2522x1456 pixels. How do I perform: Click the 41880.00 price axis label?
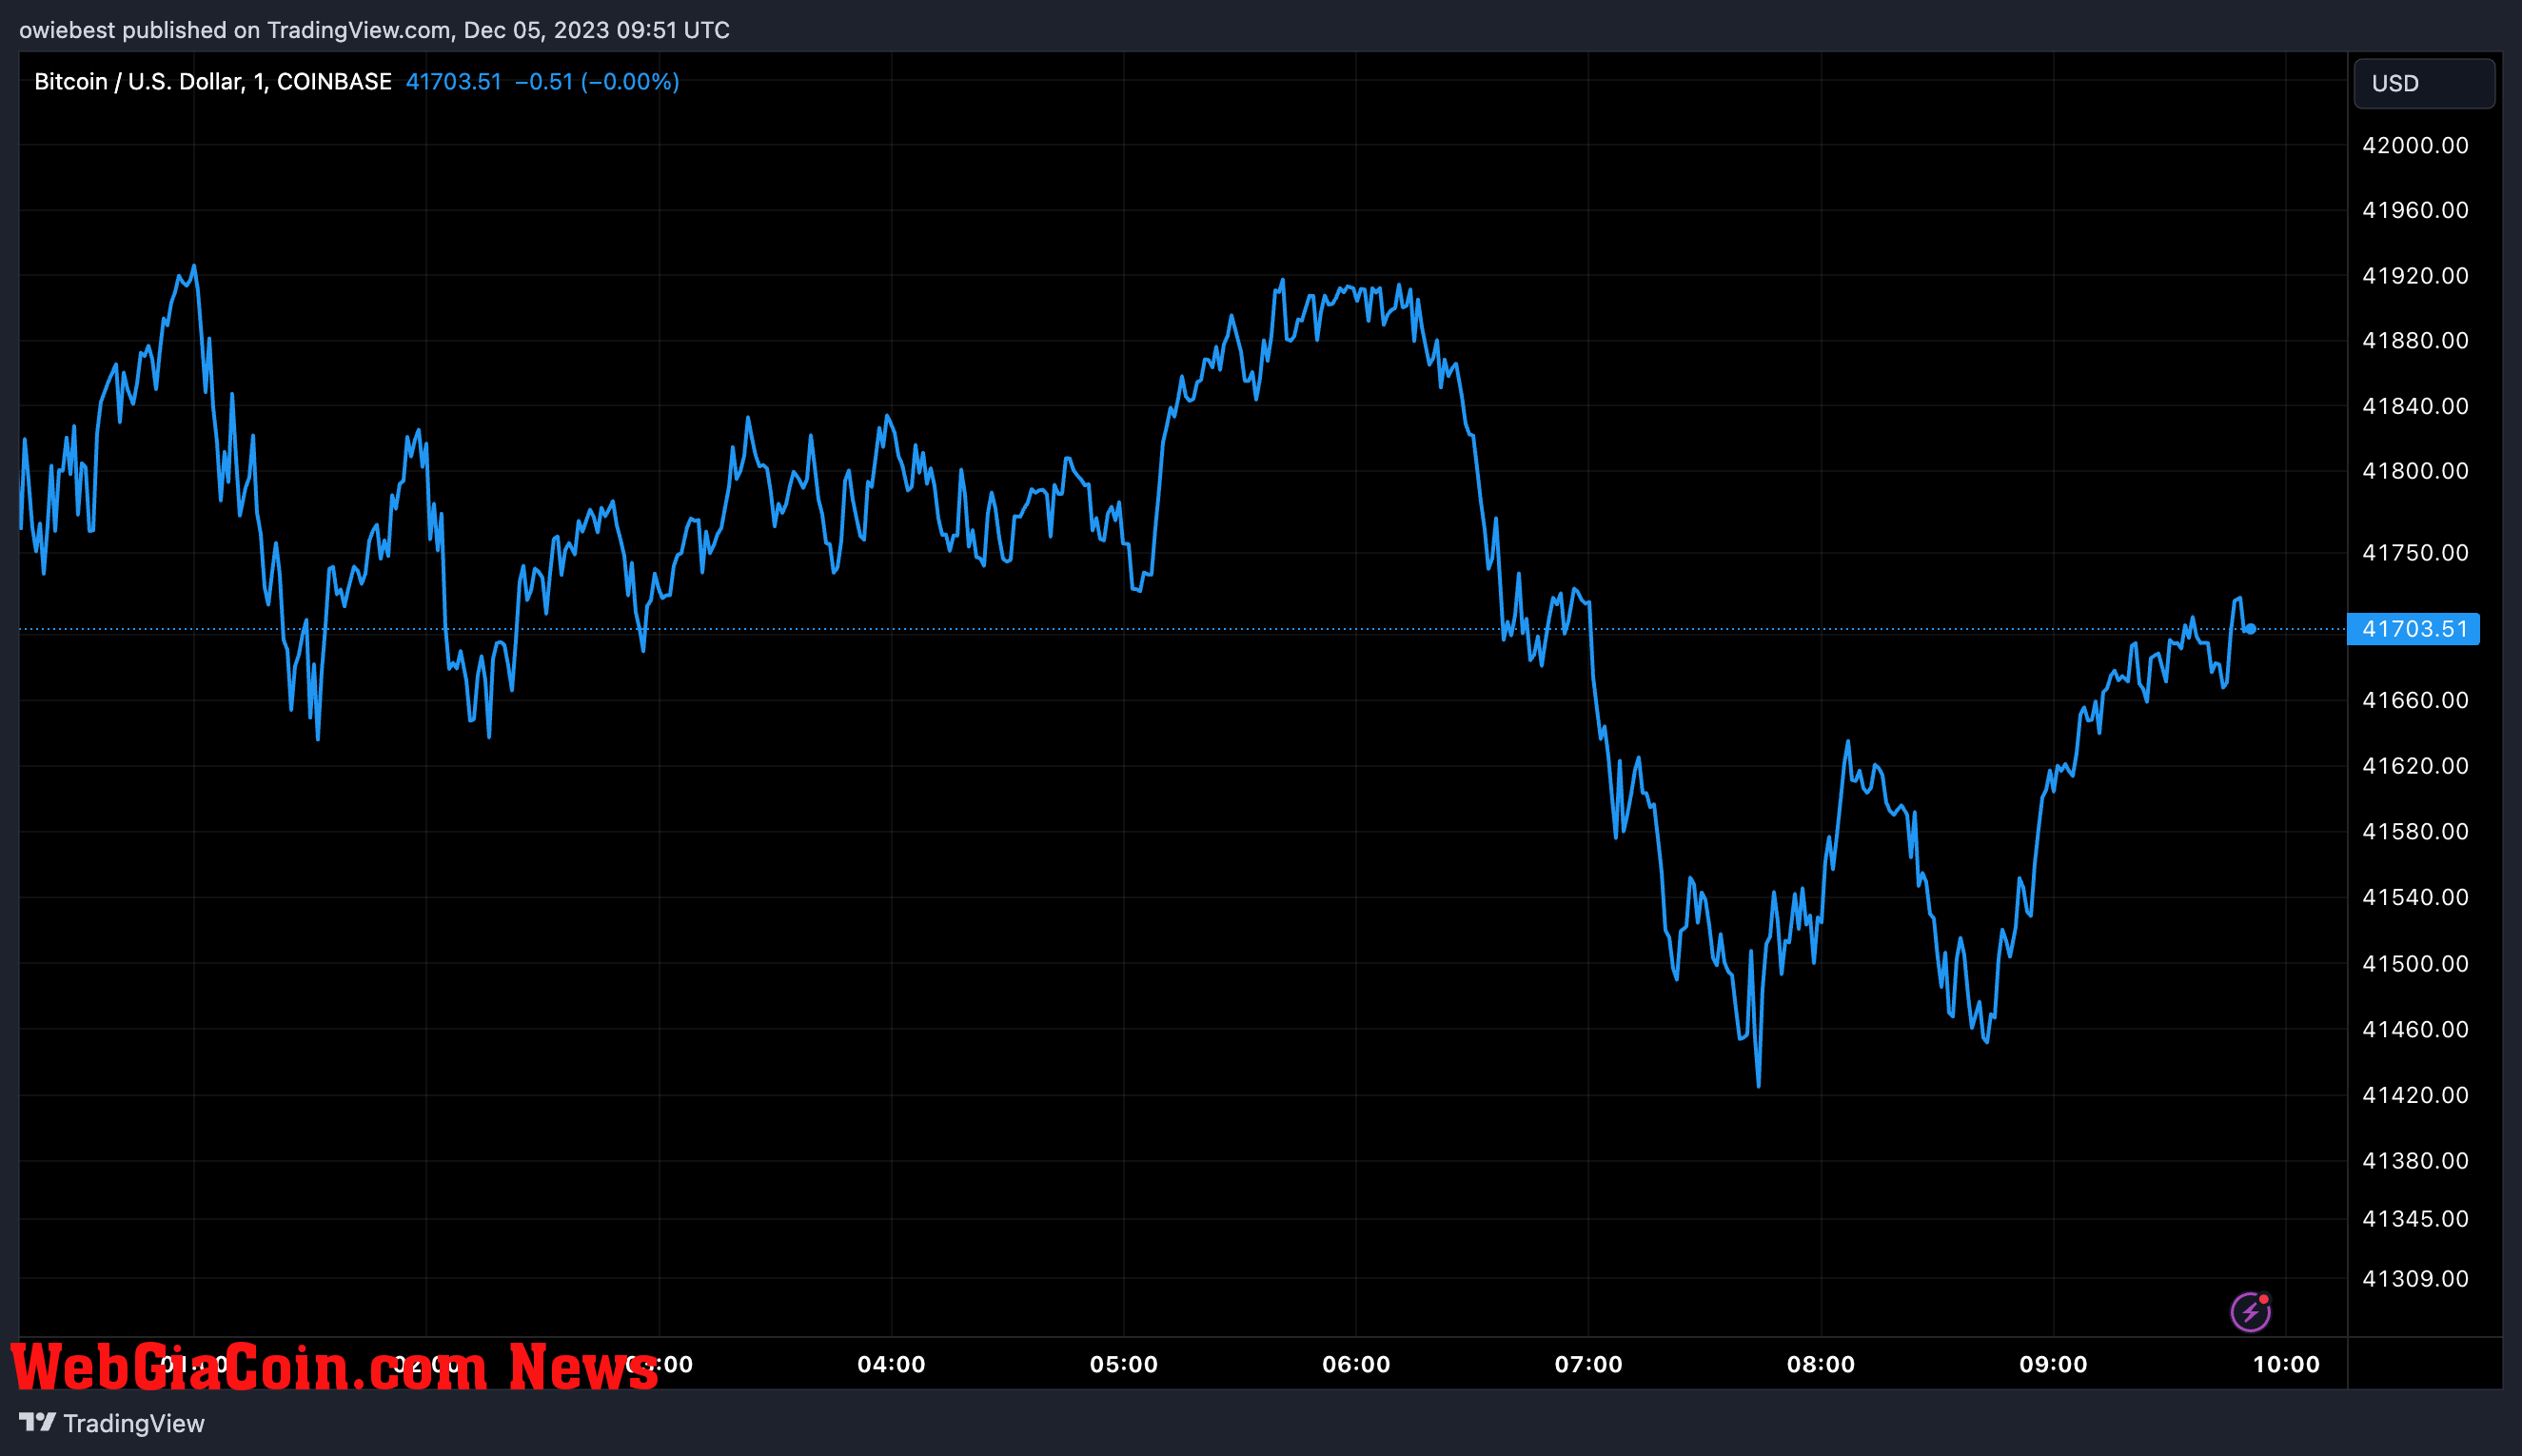click(x=2415, y=340)
